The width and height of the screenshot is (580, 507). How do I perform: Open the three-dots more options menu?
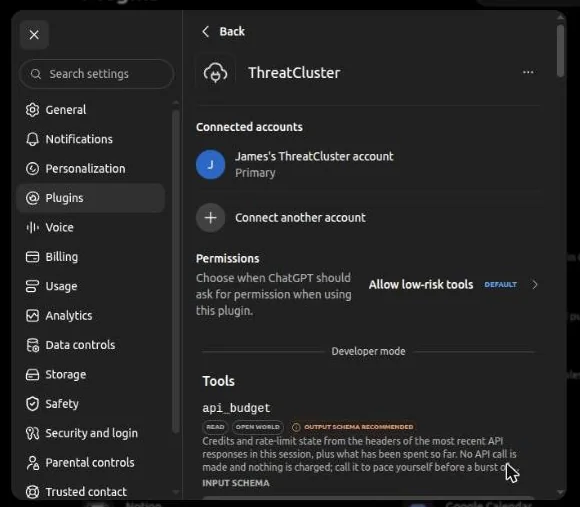(x=528, y=72)
